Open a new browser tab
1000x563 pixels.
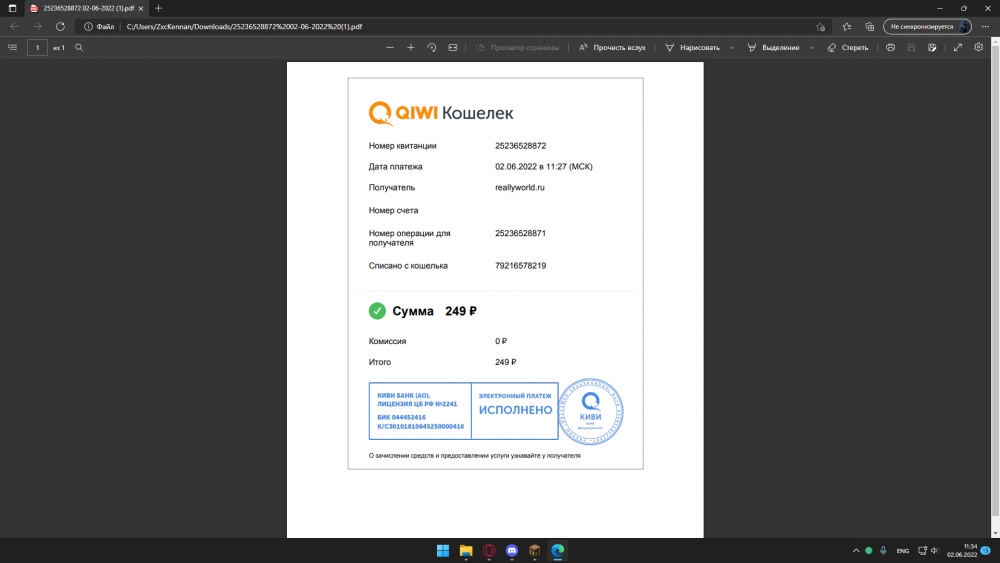159,8
